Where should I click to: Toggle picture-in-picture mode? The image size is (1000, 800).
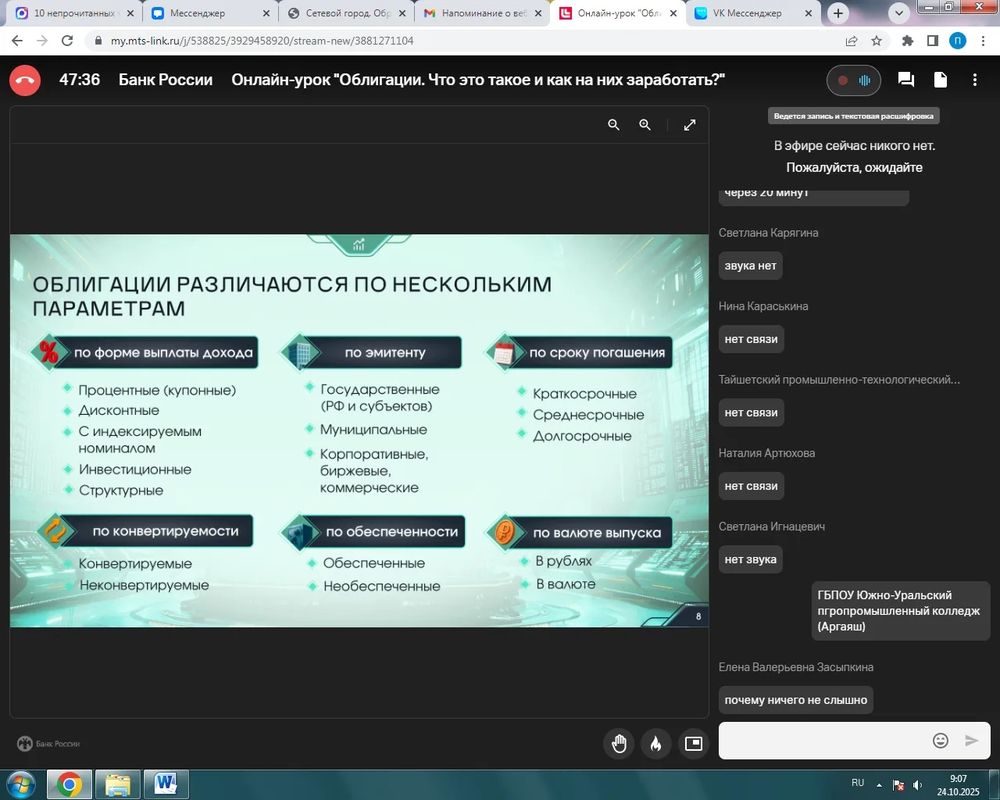693,743
